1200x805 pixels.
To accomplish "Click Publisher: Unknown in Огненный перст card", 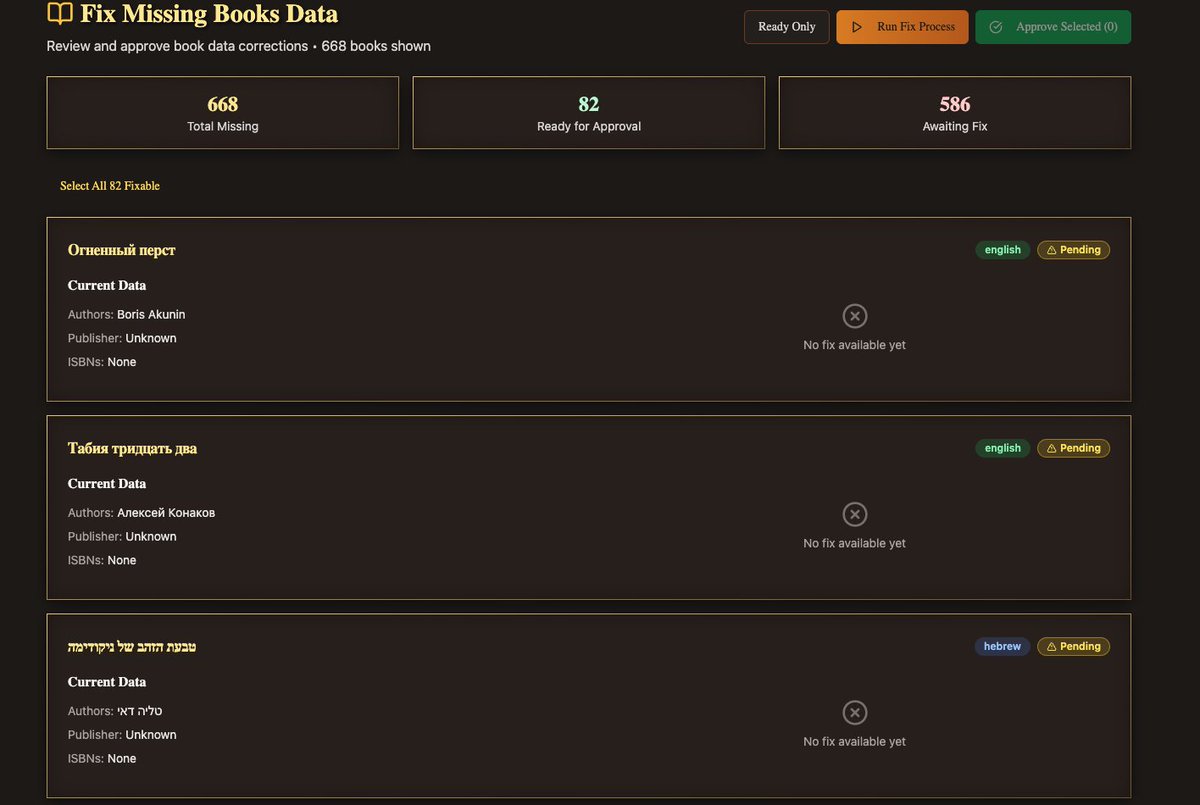I will [122, 338].
